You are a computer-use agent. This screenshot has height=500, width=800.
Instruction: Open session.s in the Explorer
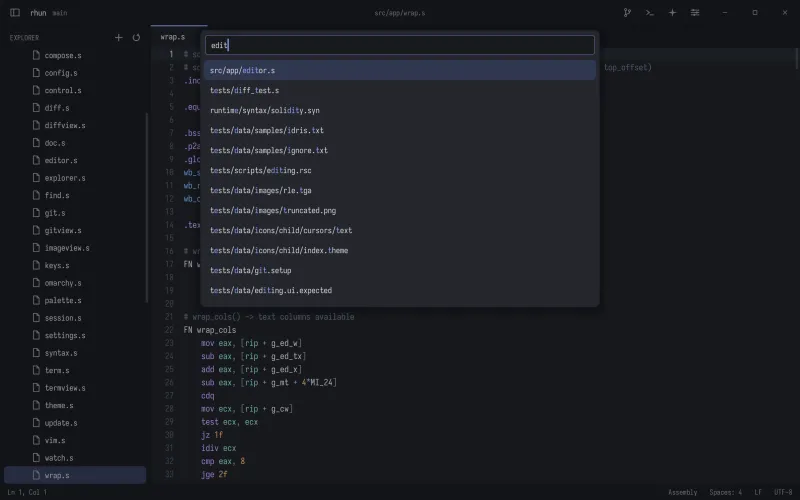coord(75,318)
